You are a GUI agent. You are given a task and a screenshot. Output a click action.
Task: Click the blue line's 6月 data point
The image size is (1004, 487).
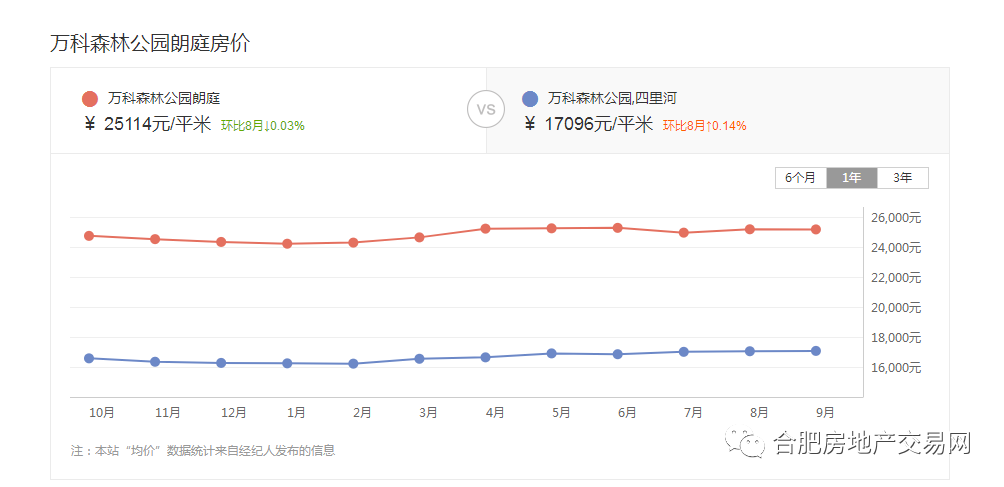(x=617, y=354)
